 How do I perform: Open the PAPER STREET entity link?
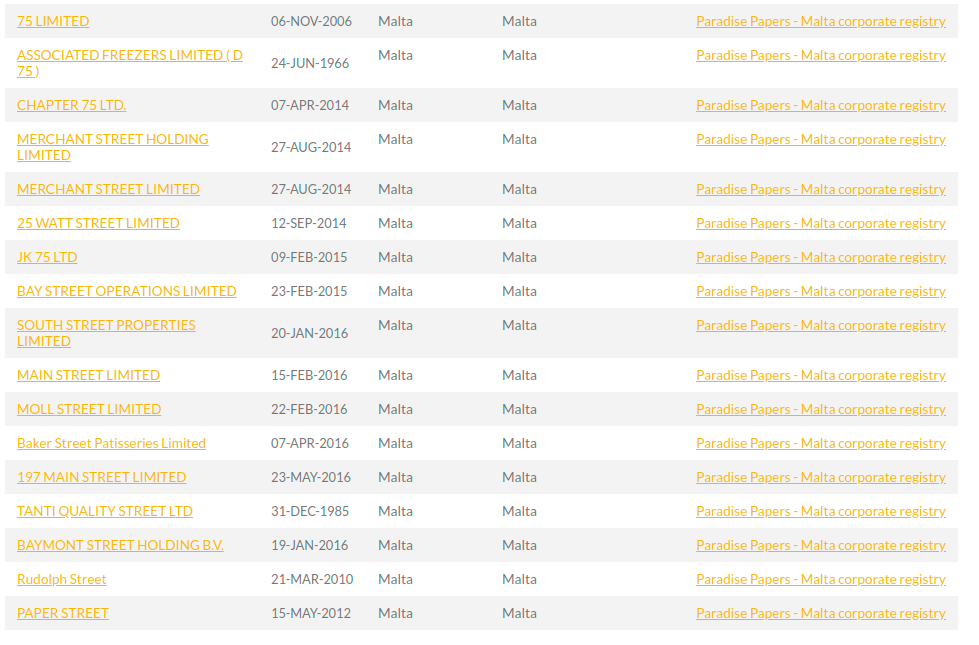tap(62, 613)
